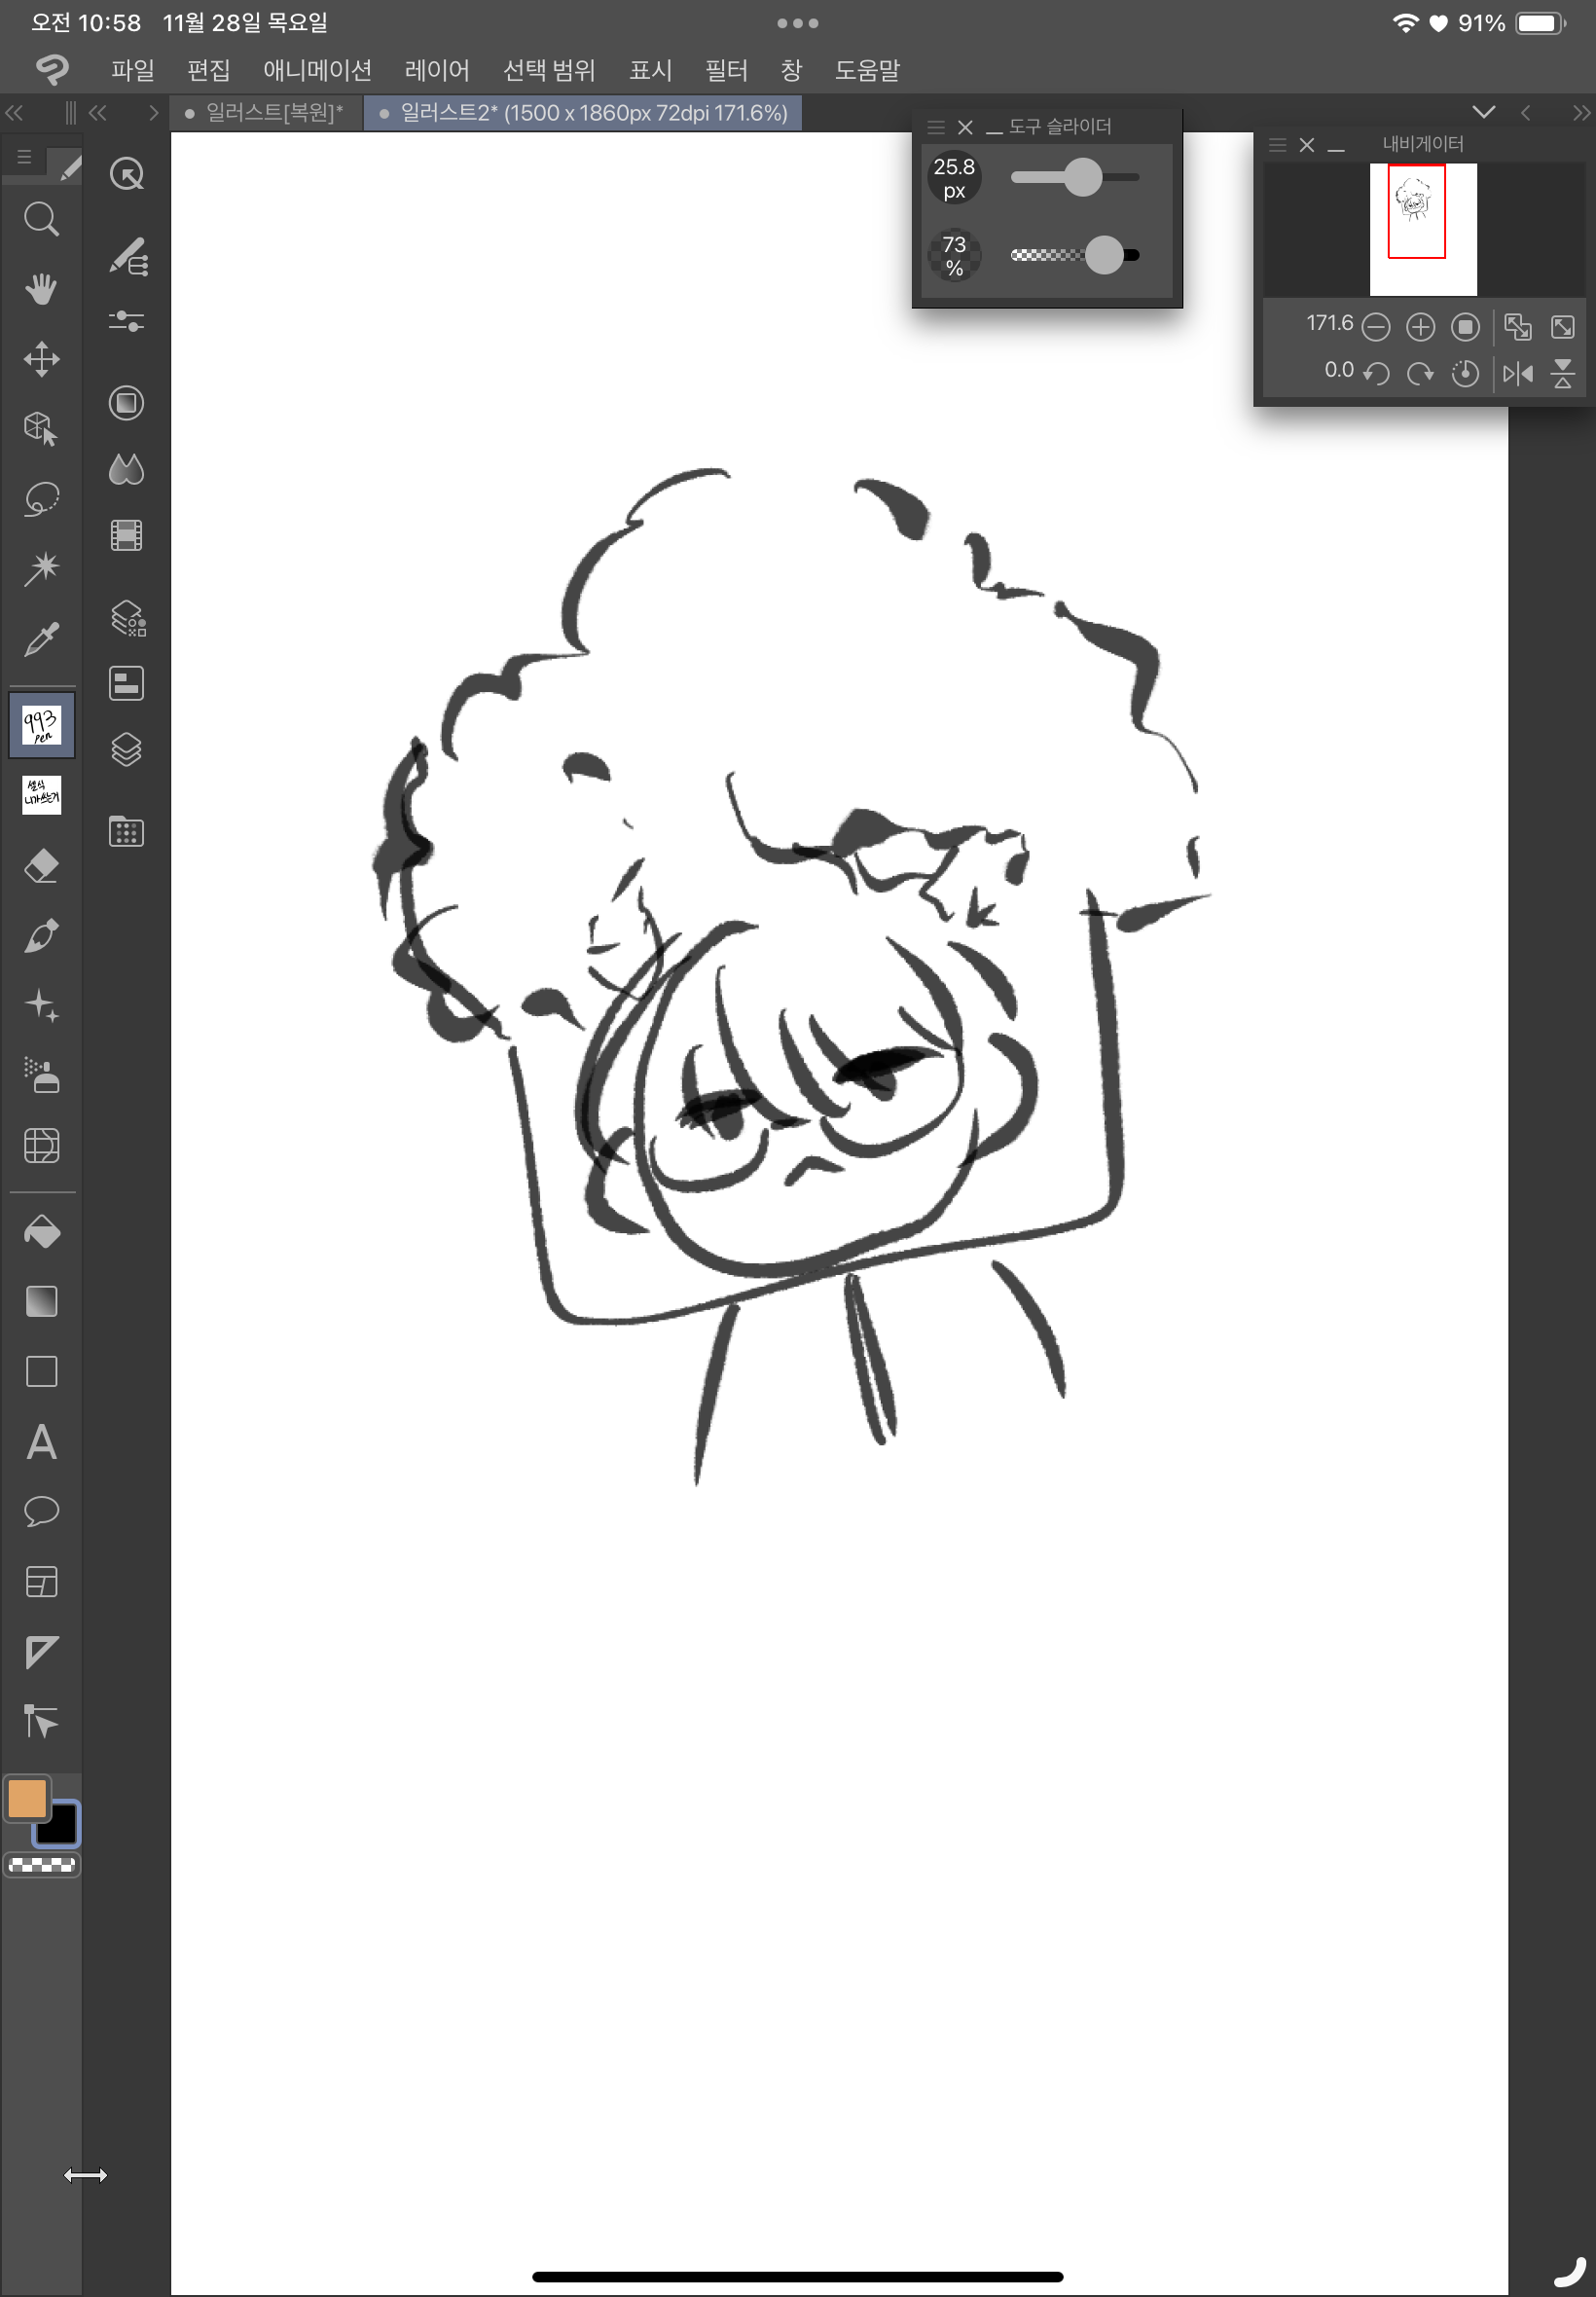Select the Gradient tool
Image resolution: width=1596 pixels, height=2297 pixels.
(x=41, y=1301)
